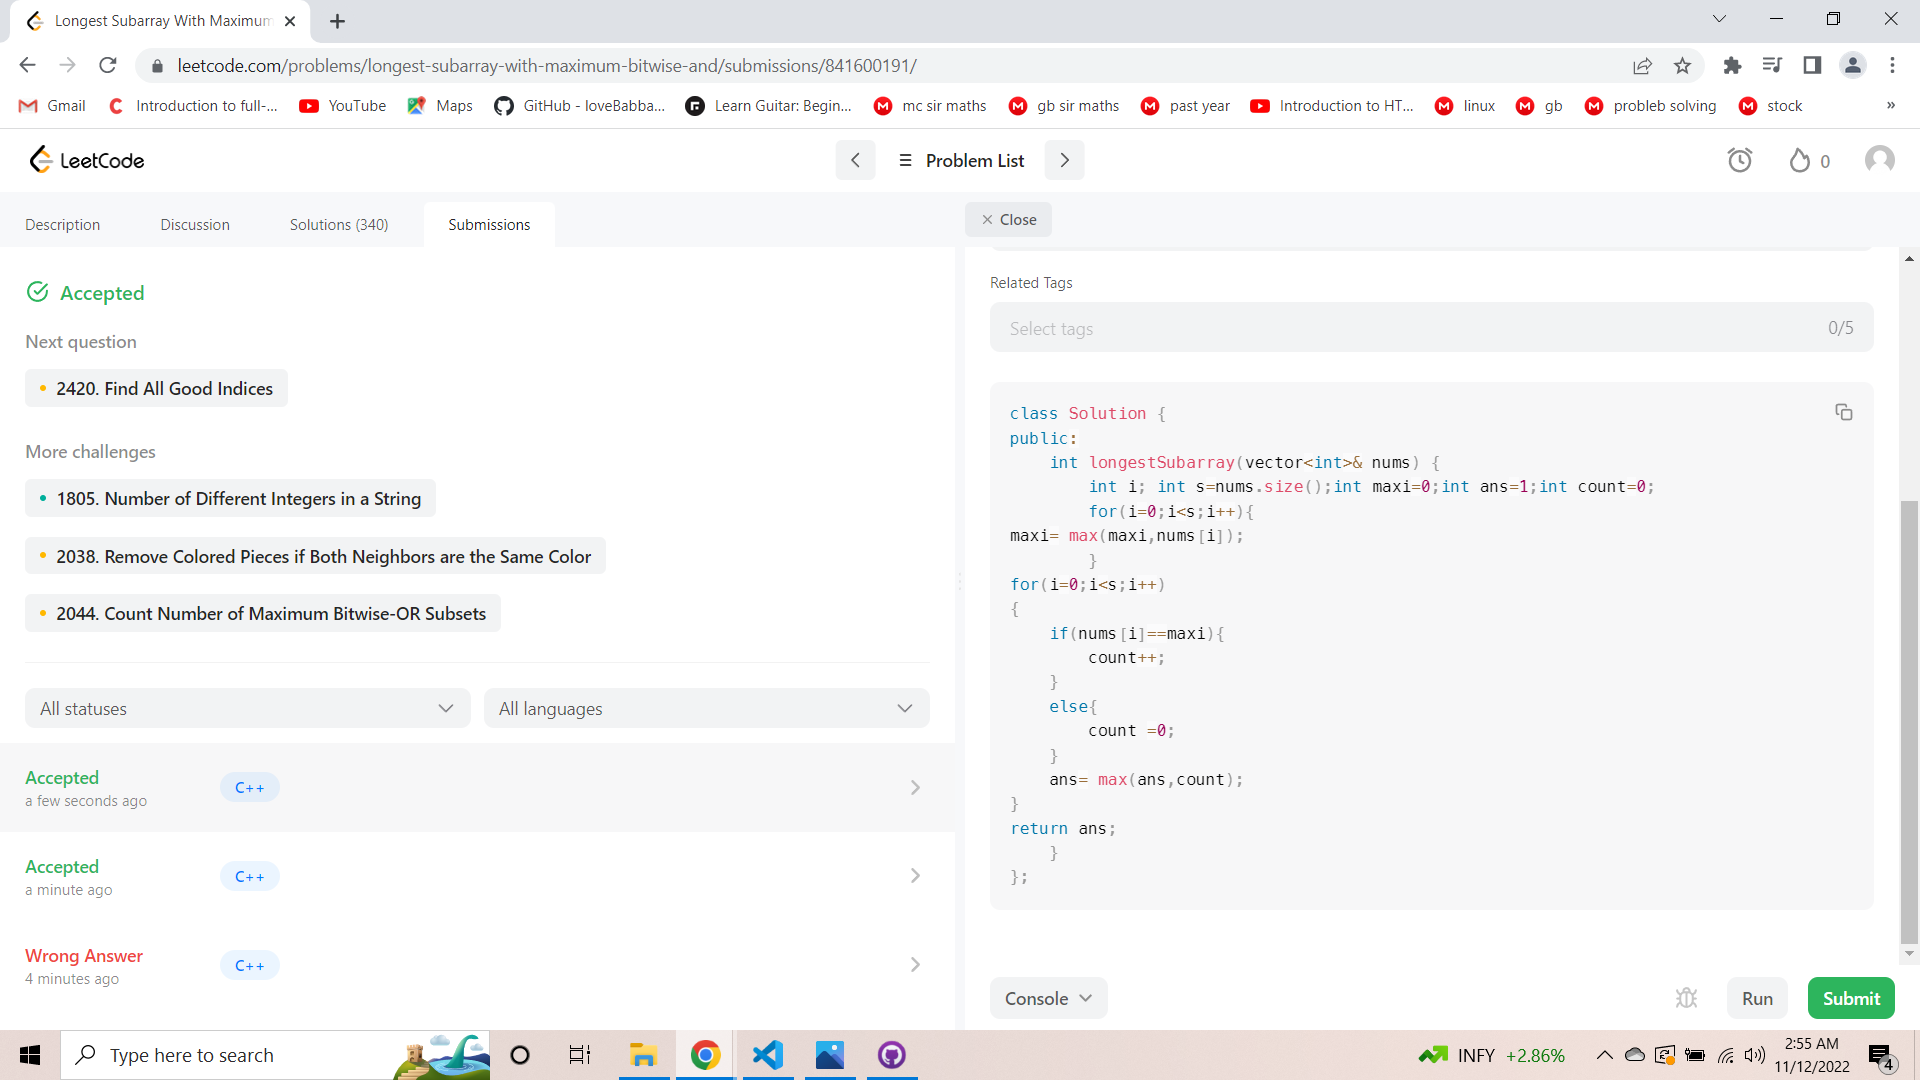This screenshot has height=1080, width=1920.
Task: Toggle the bookmark star for this page
Action: pyautogui.click(x=1683, y=65)
